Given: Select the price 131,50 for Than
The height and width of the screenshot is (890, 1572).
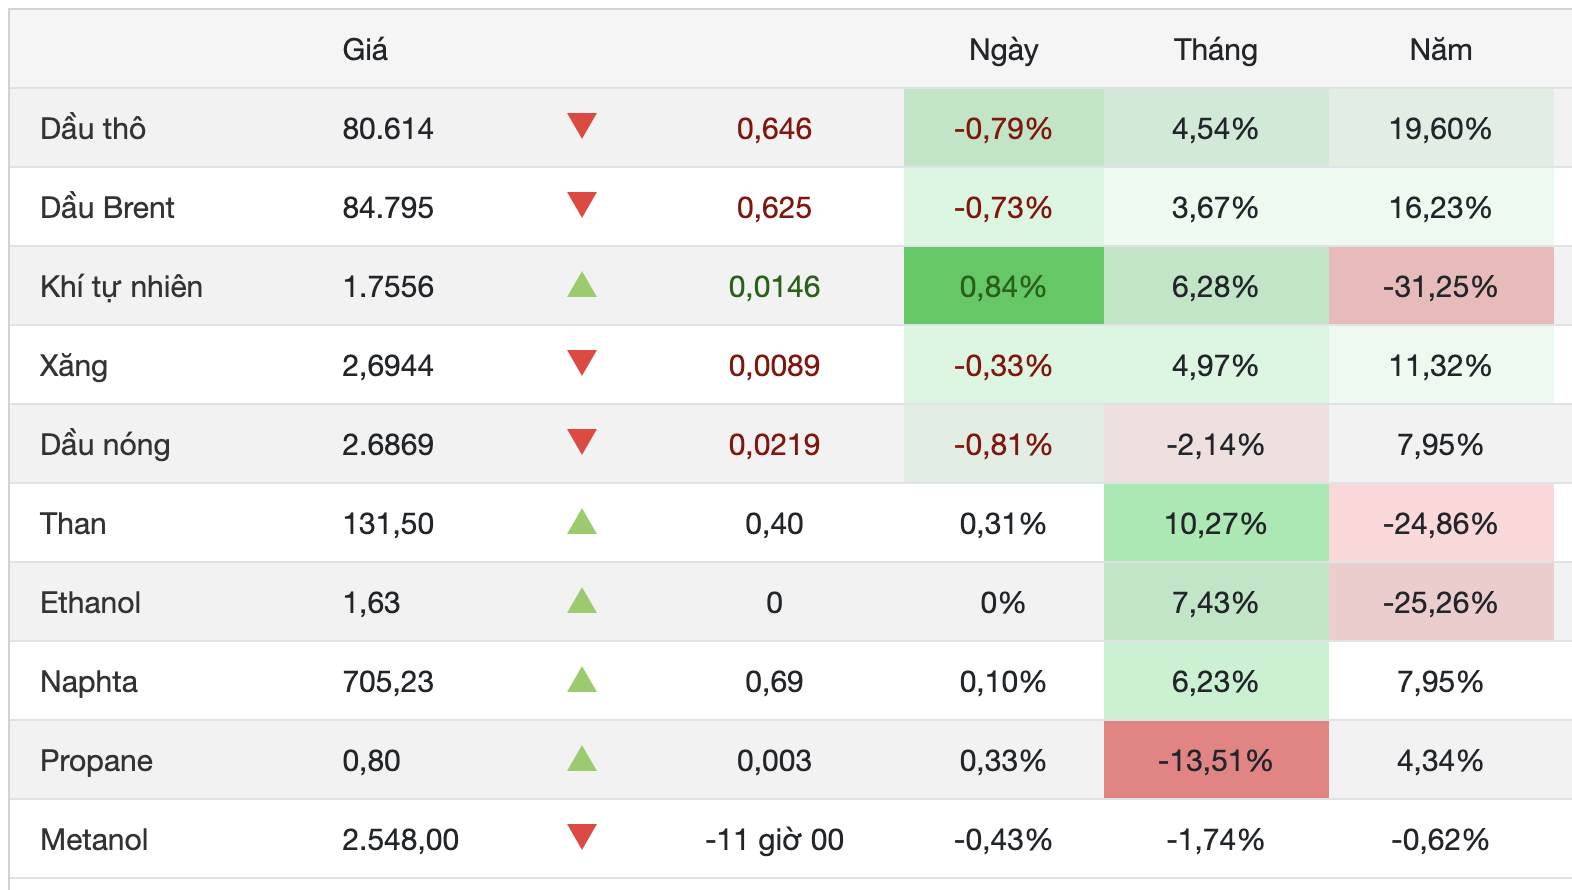Looking at the screenshot, I should (388, 524).
